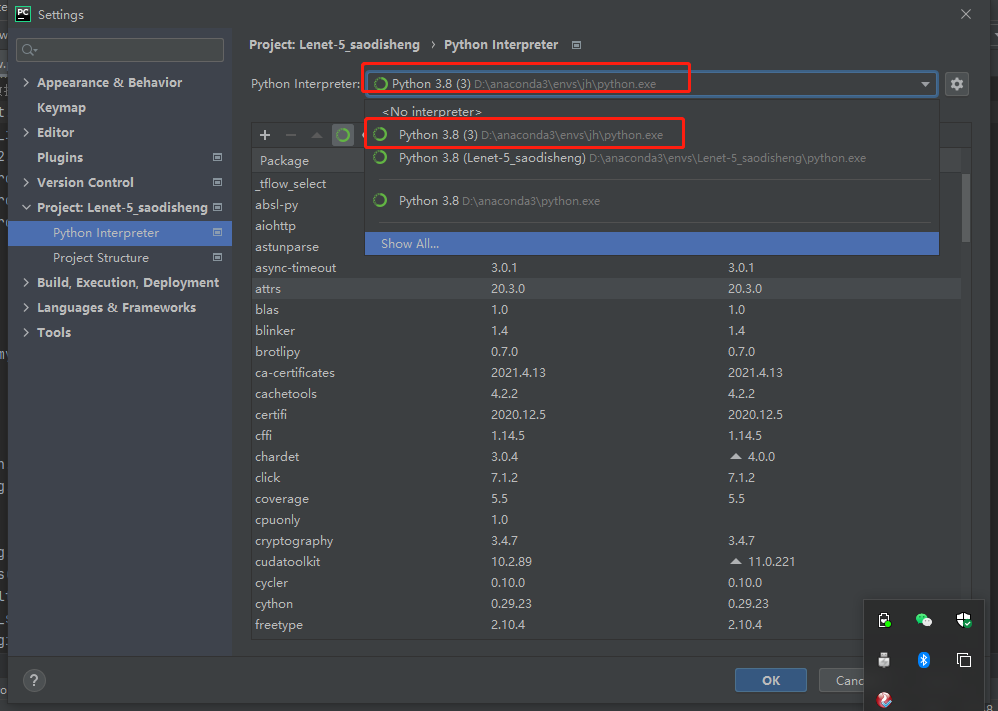Click the Project: Lenet-5_saodisheng breadcrumb
This screenshot has height=711, width=998.
coord(334,45)
